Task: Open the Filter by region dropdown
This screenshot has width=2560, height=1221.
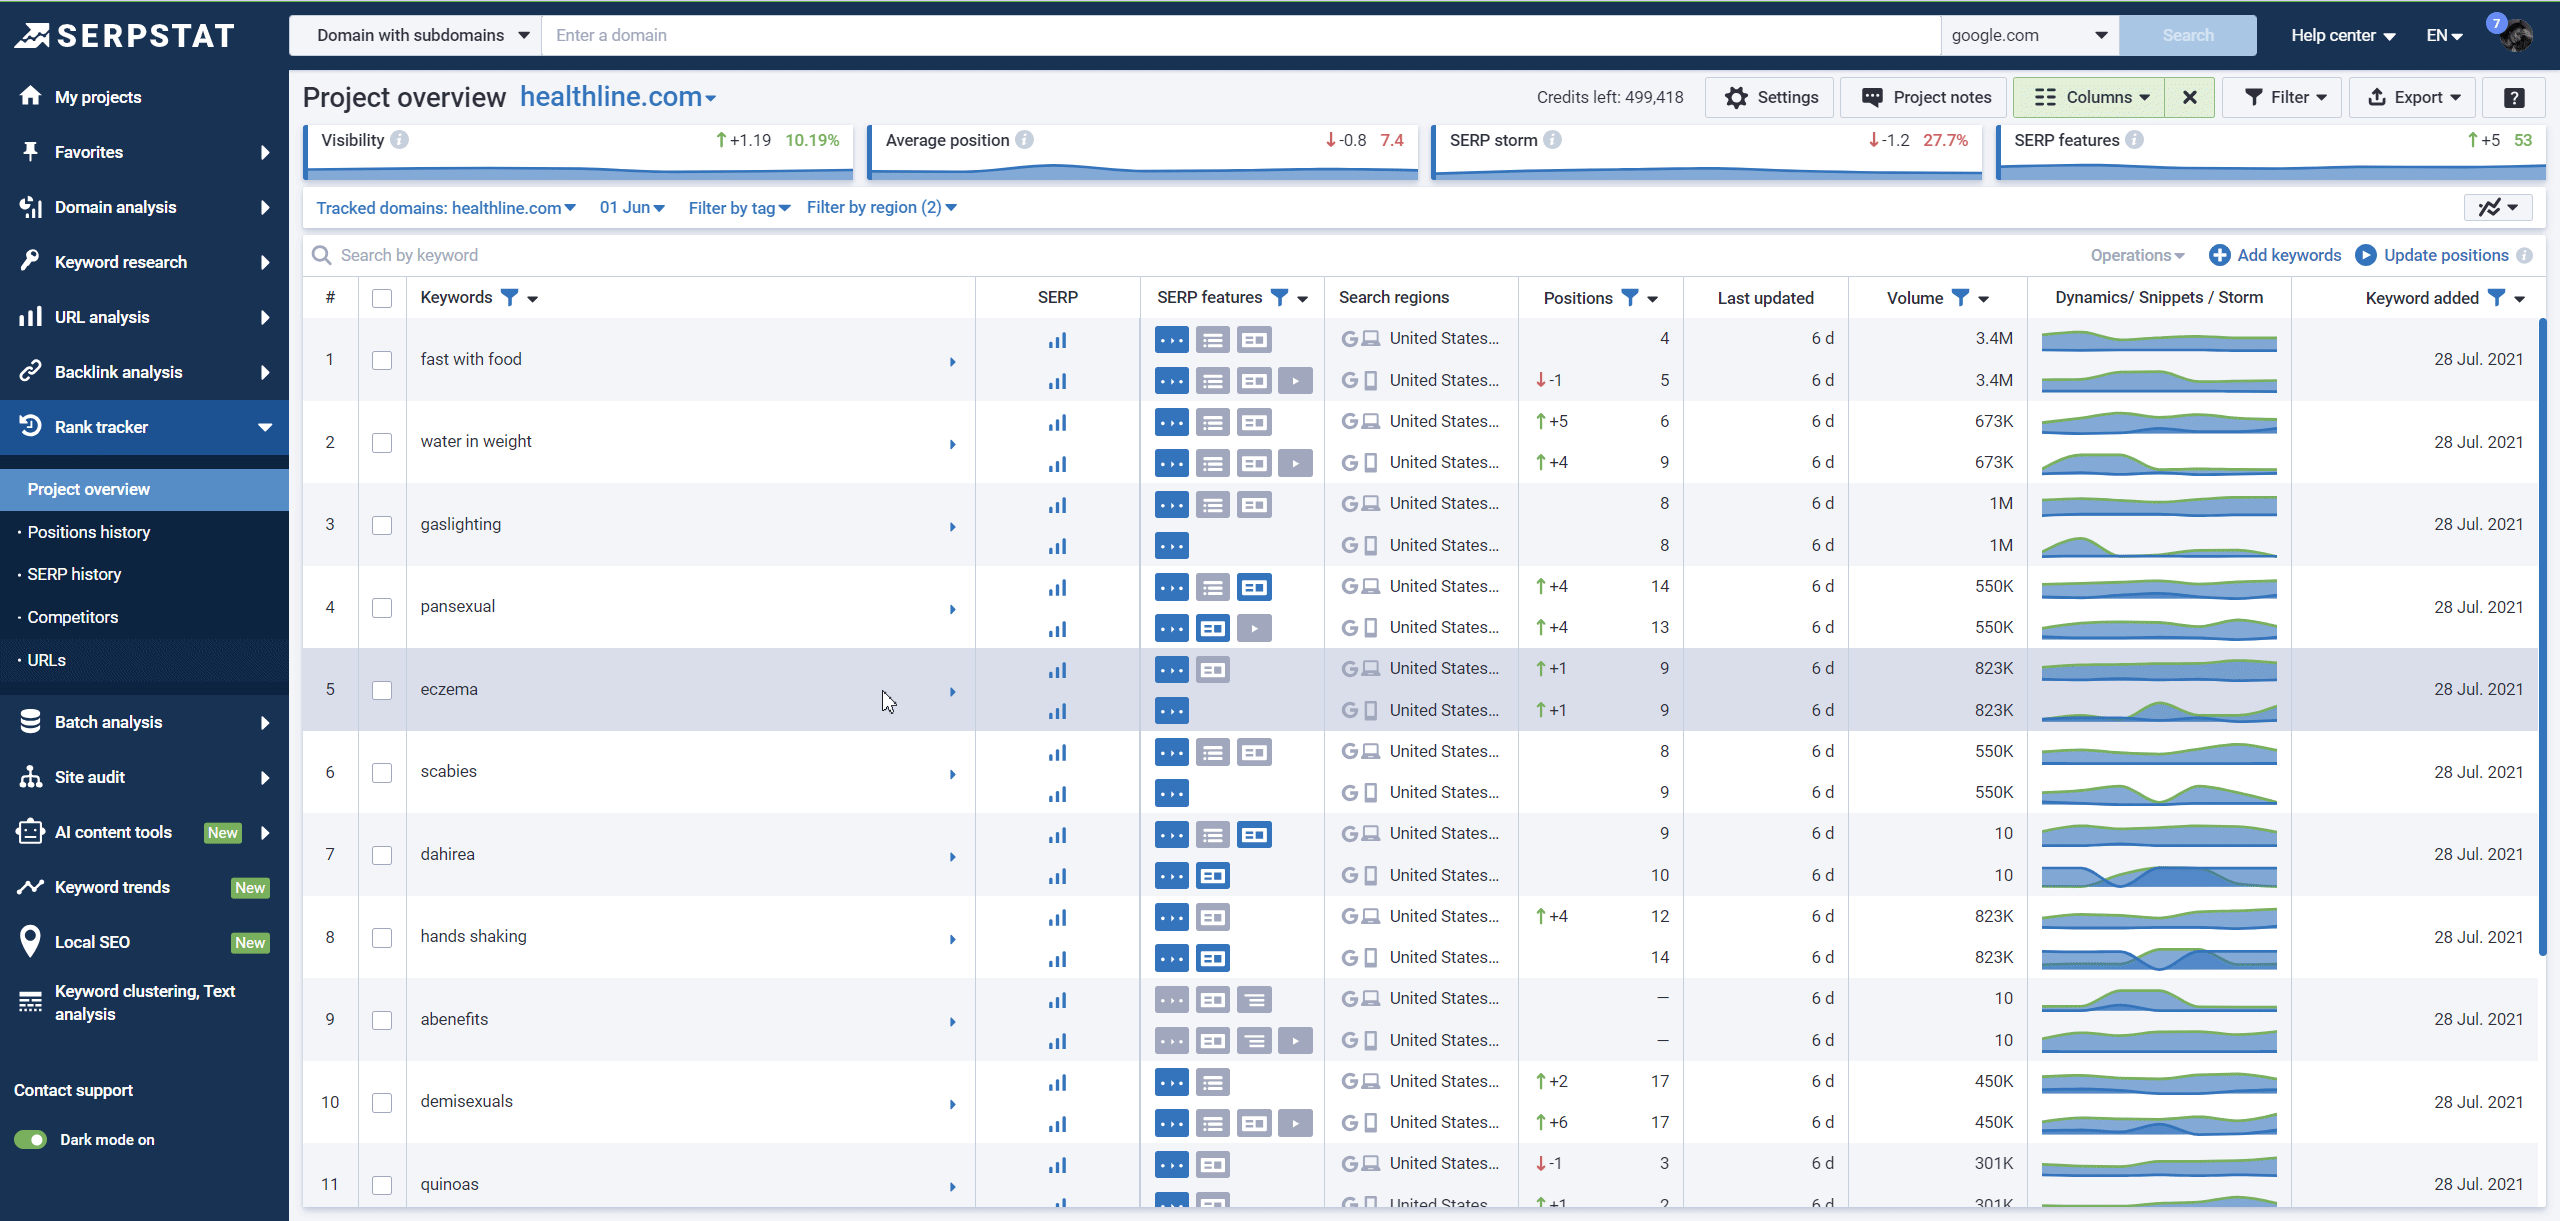Action: (880, 207)
